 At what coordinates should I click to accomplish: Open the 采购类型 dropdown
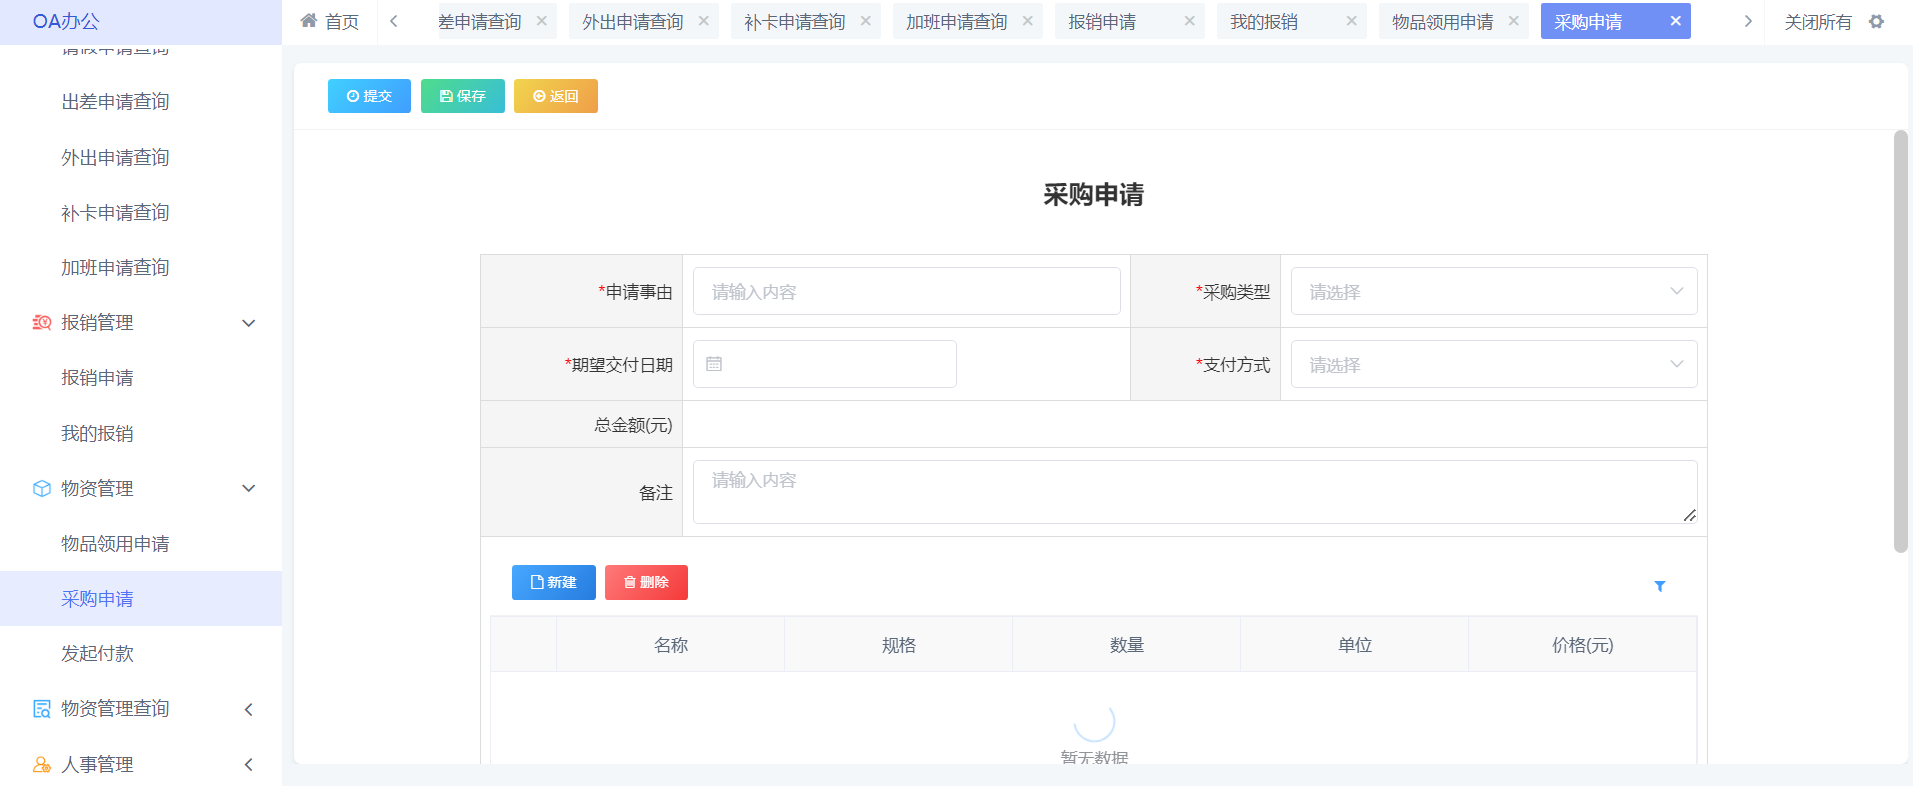(1493, 291)
